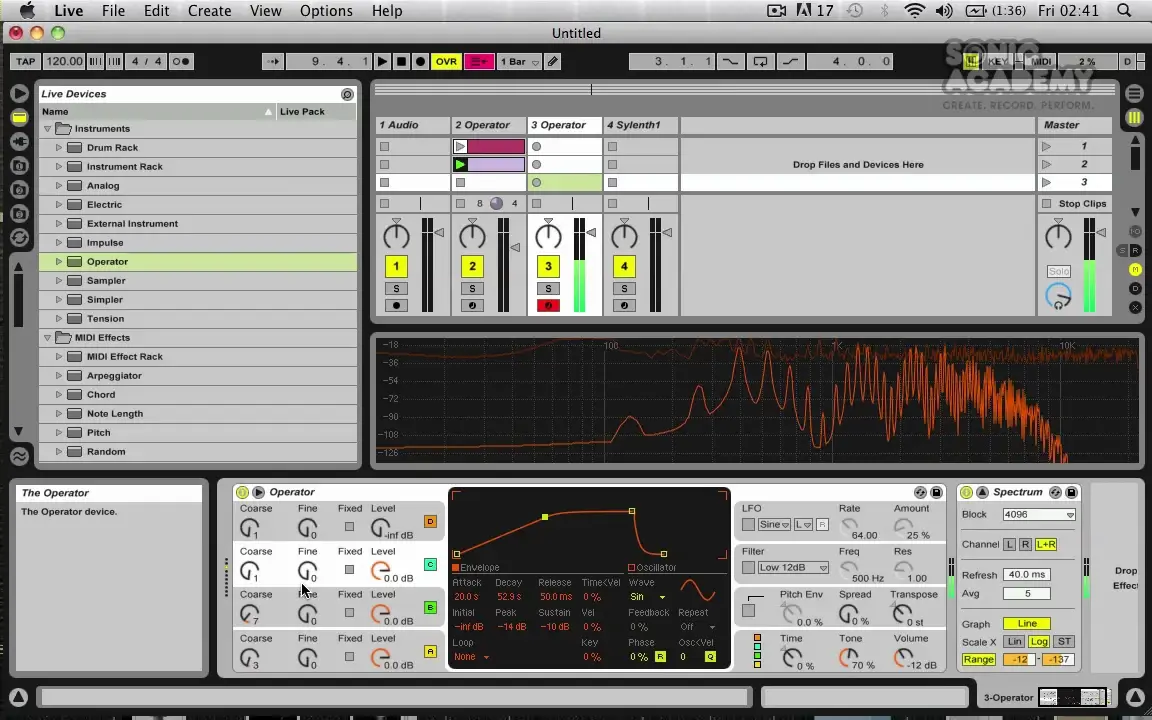The width and height of the screenshot is (1152, 720).
Task: Enable the Fixed checkbox for oscillator D
Action: 349,527
